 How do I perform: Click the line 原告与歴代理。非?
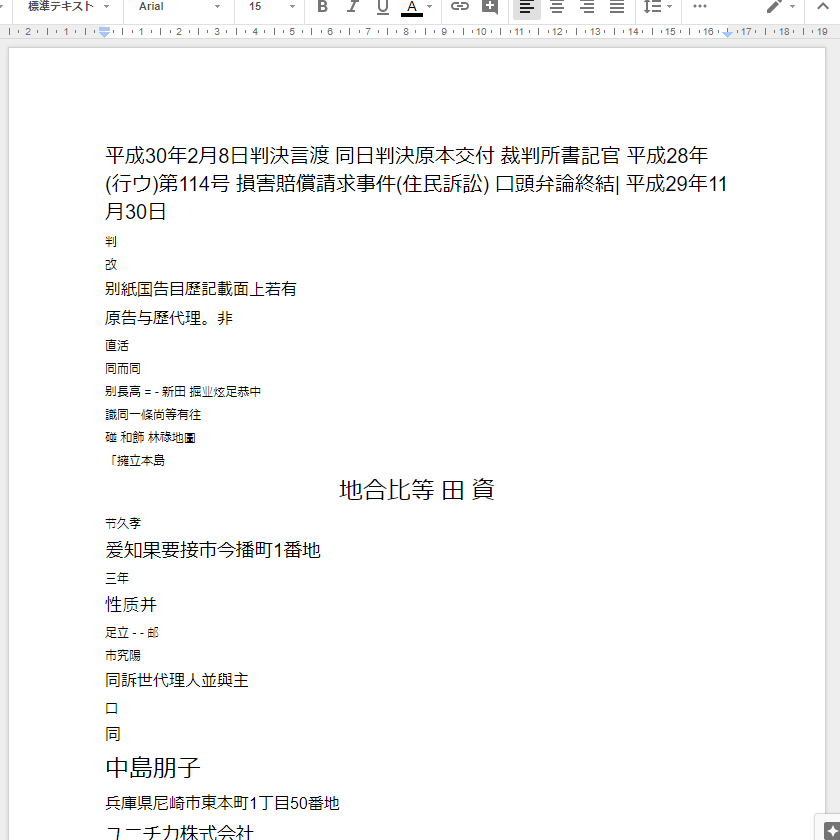tap(168, 318)
